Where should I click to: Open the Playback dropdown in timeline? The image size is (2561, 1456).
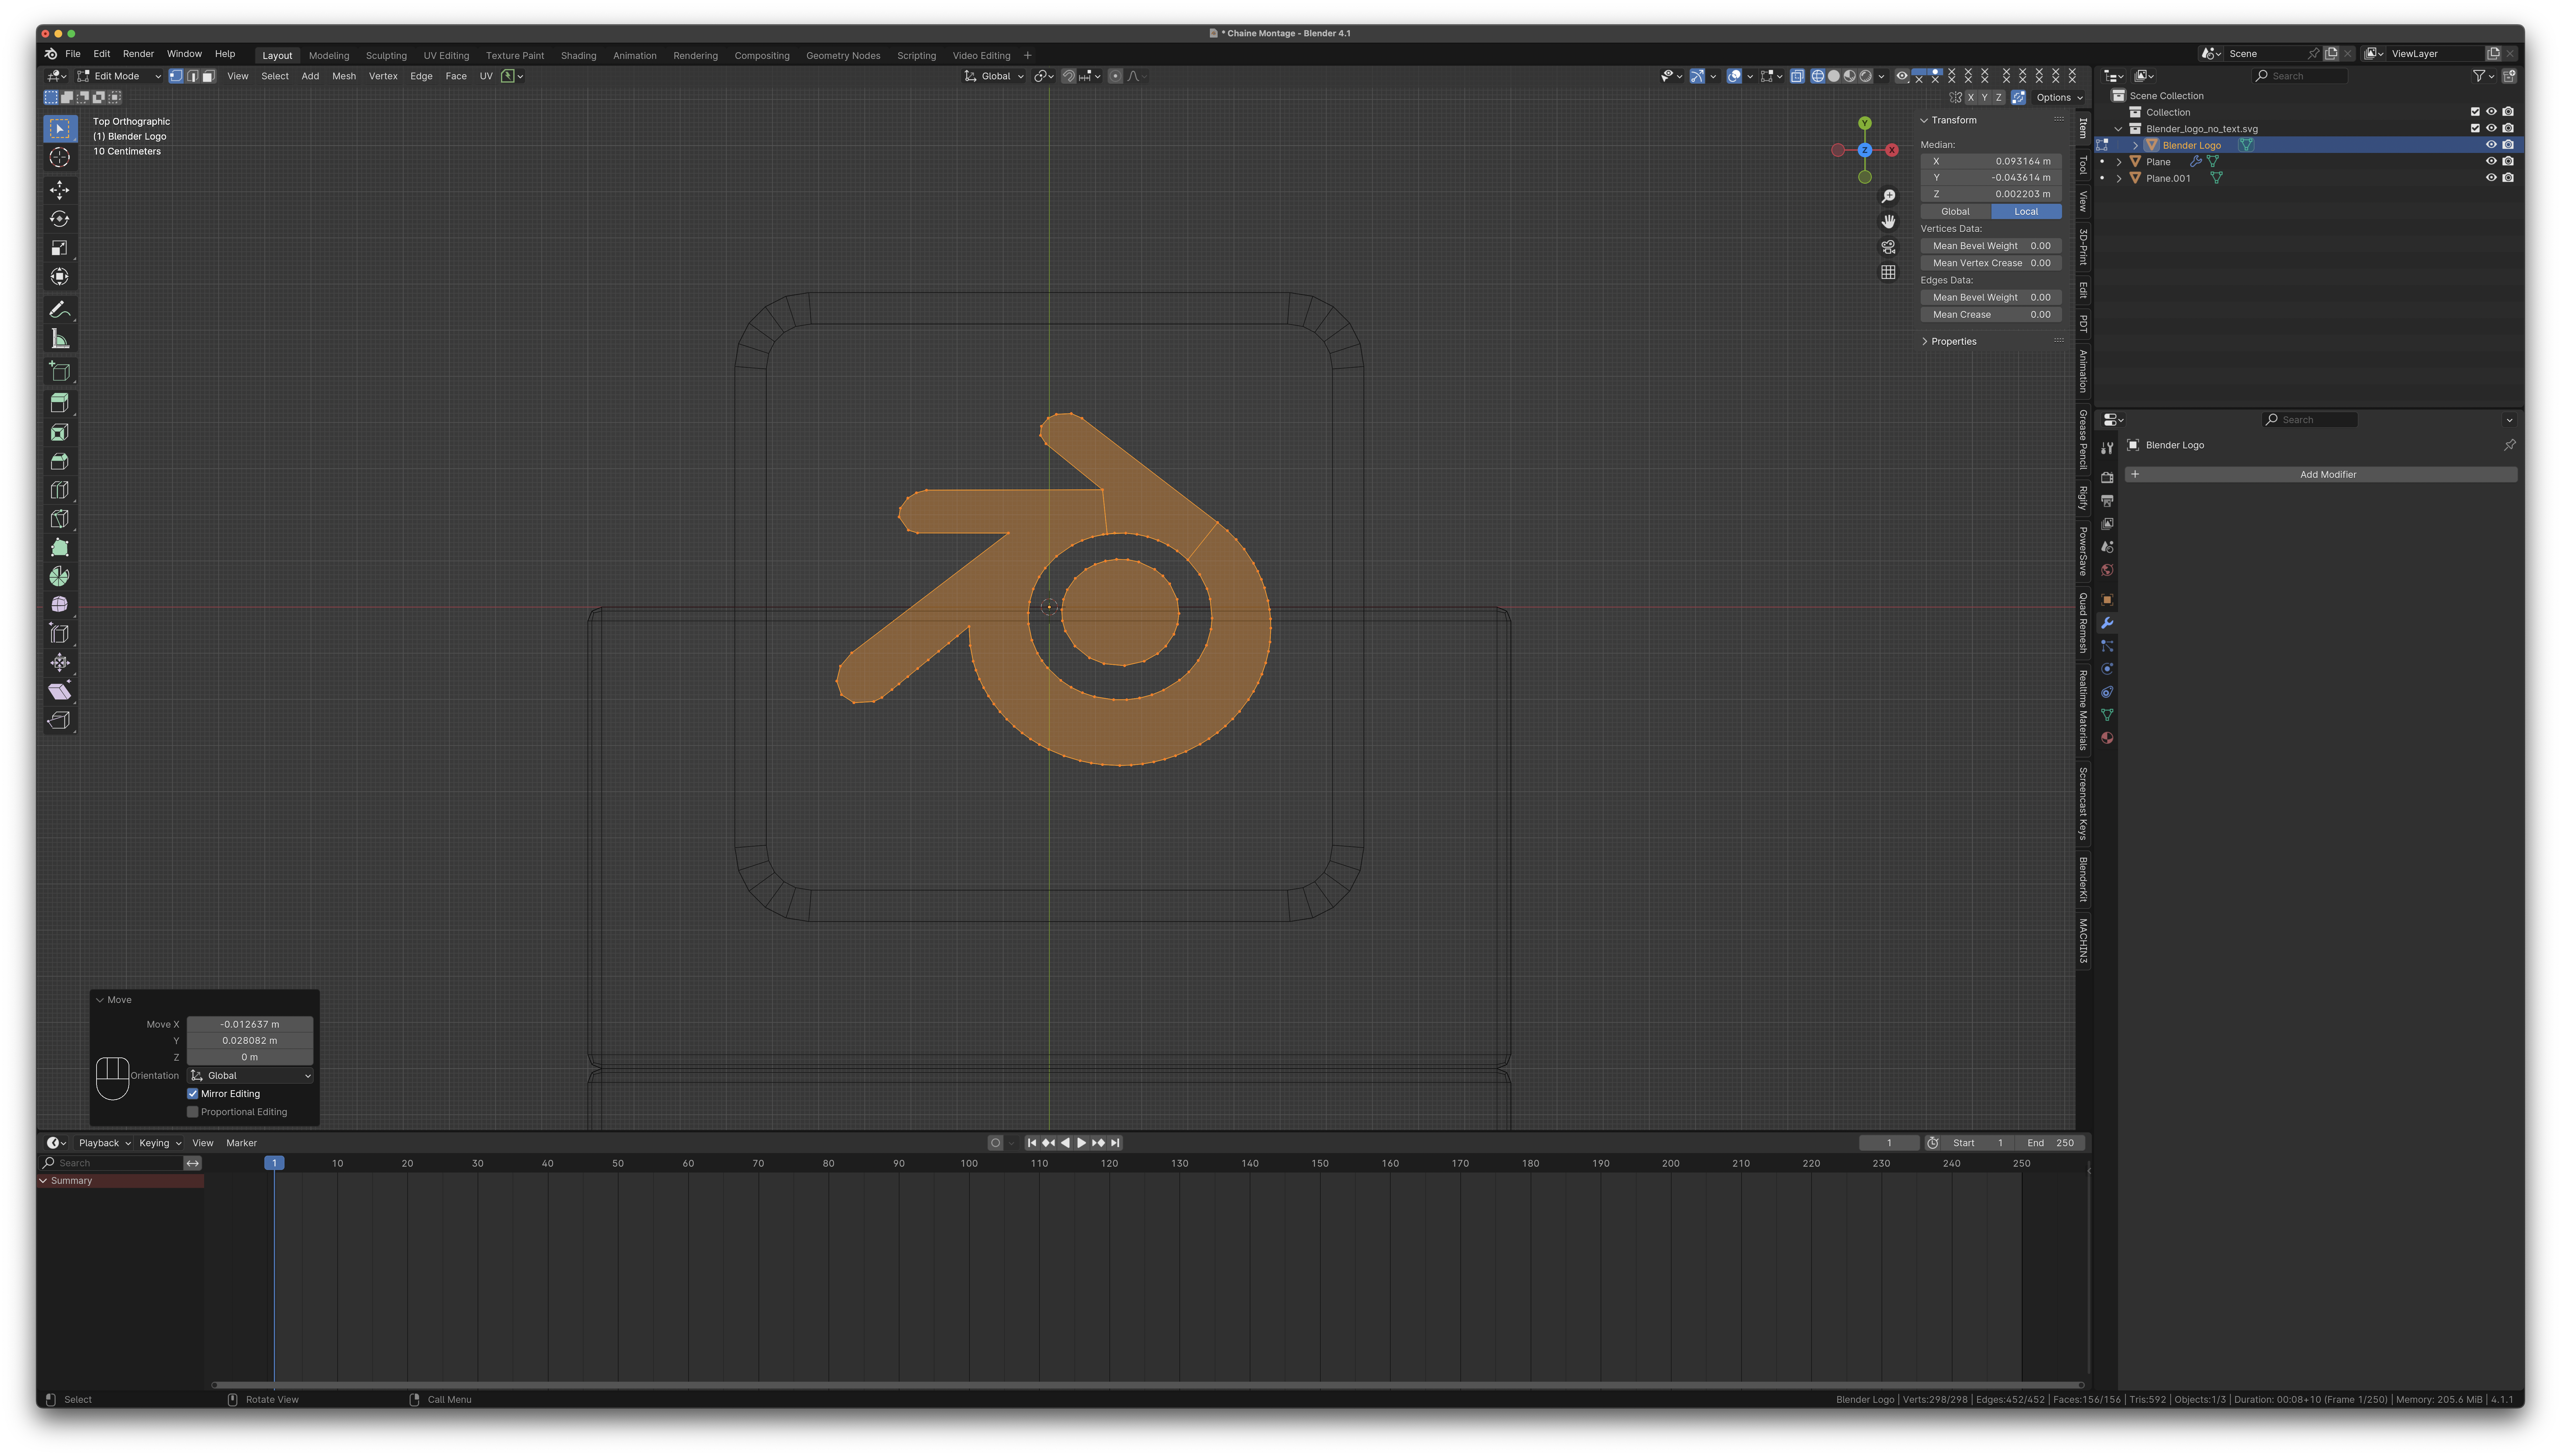click(x=104, y=1143)
